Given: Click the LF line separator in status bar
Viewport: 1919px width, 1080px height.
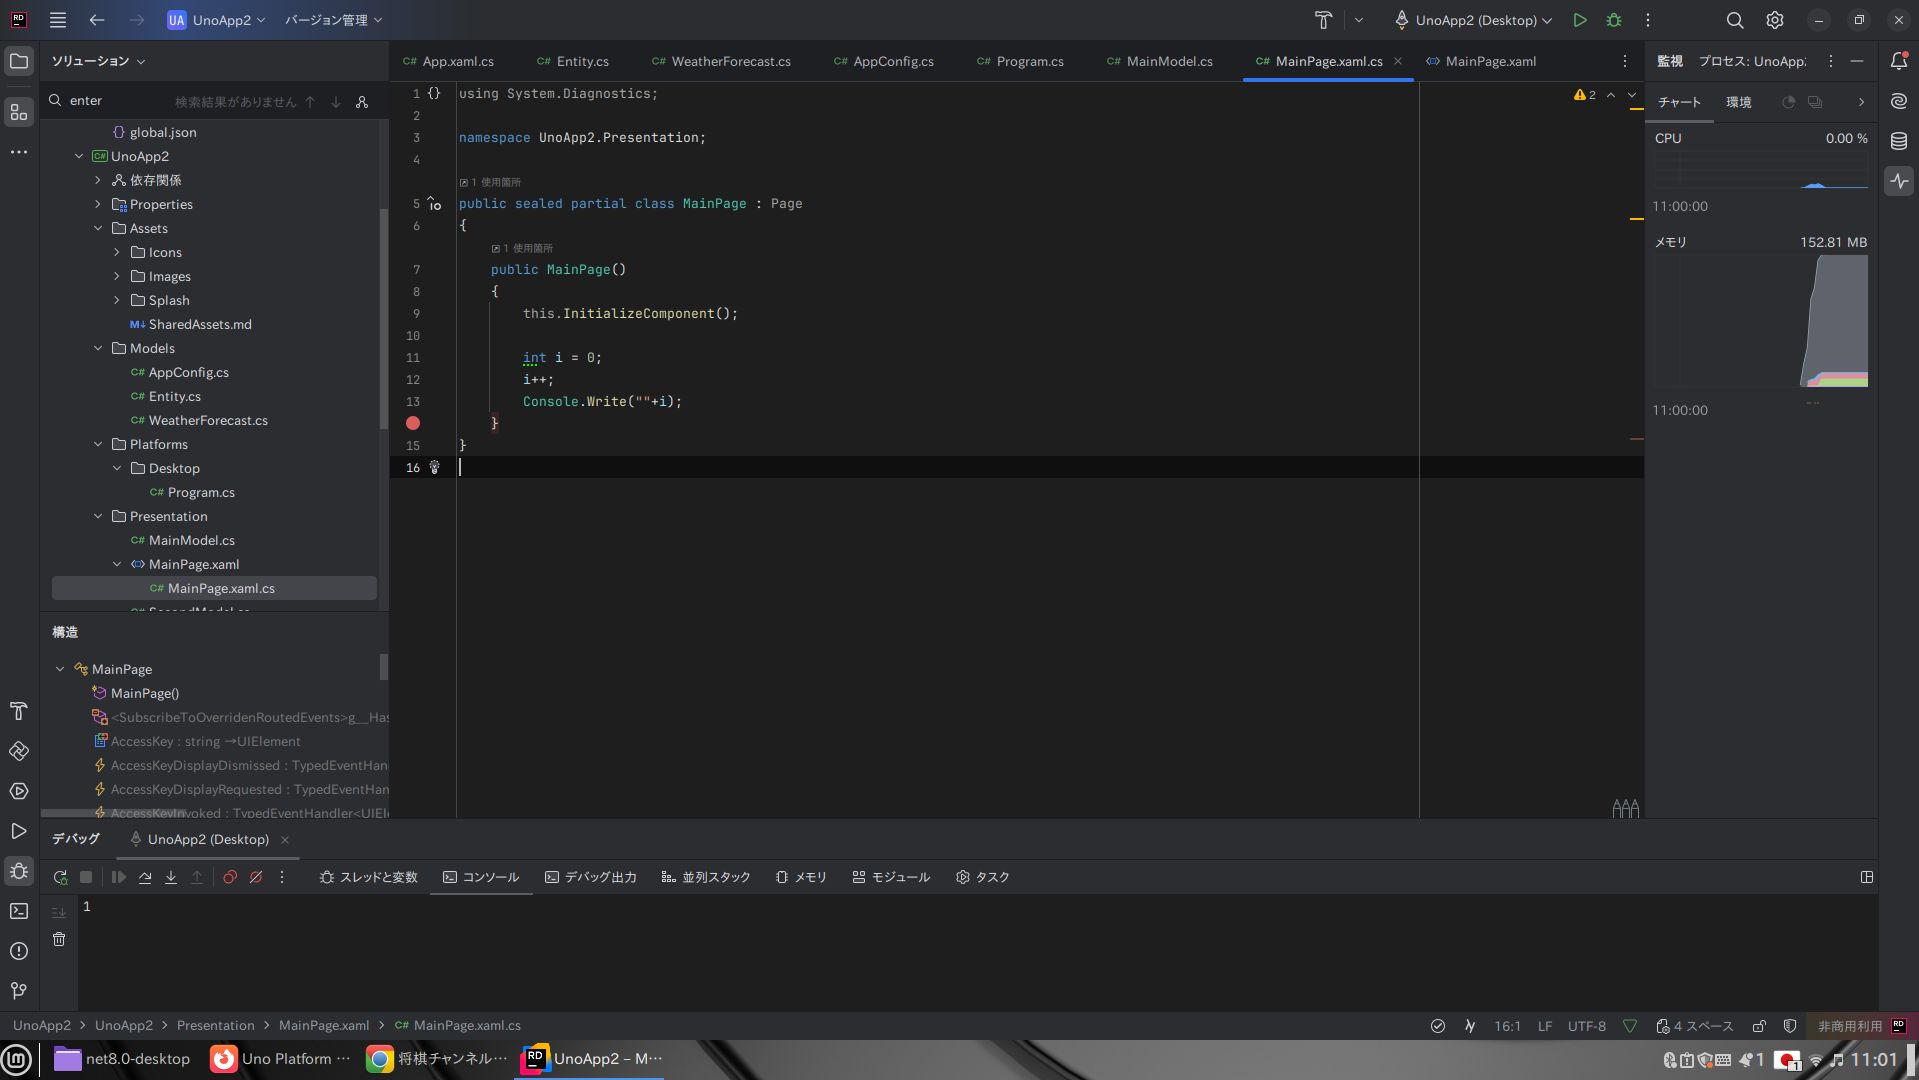Looking at the screenshot, I should 1545,1026.
